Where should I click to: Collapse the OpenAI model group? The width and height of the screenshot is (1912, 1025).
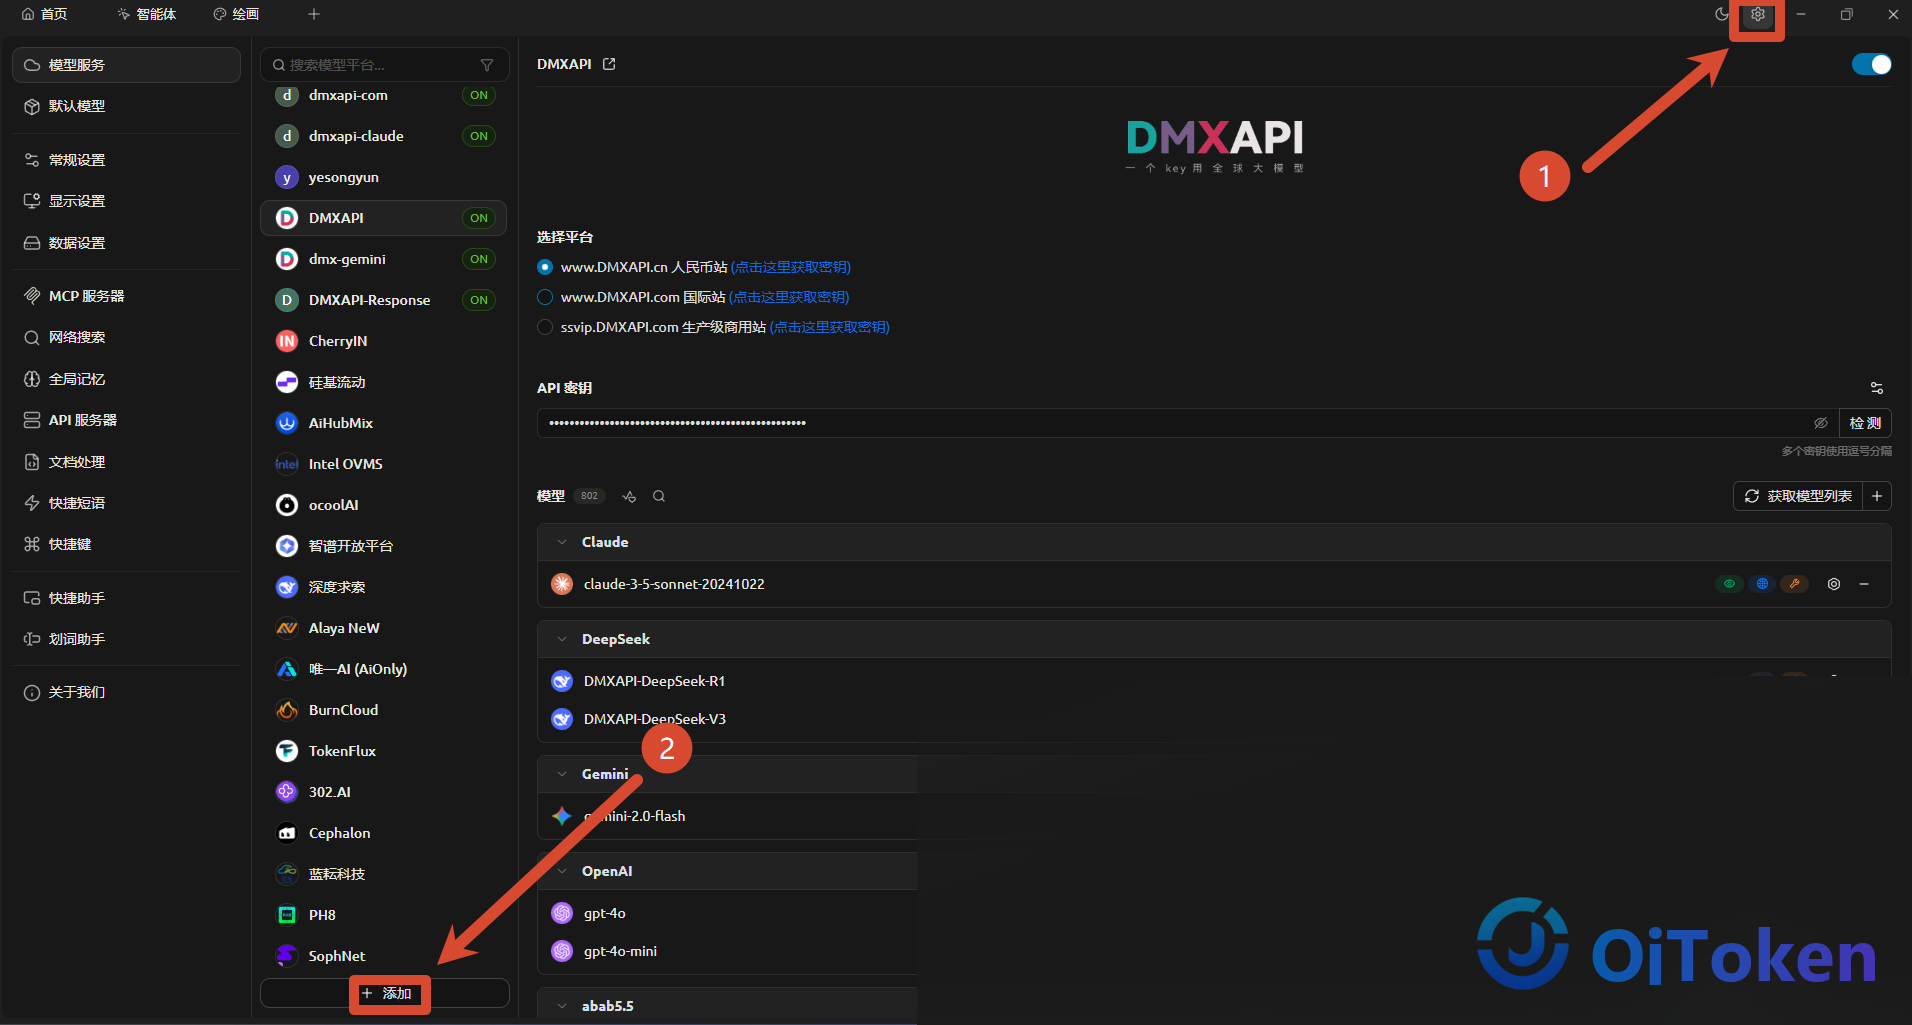[562, 871]
